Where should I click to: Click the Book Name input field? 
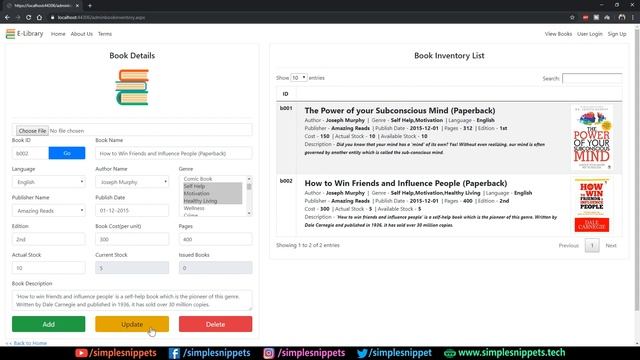[x=173, y=153]
